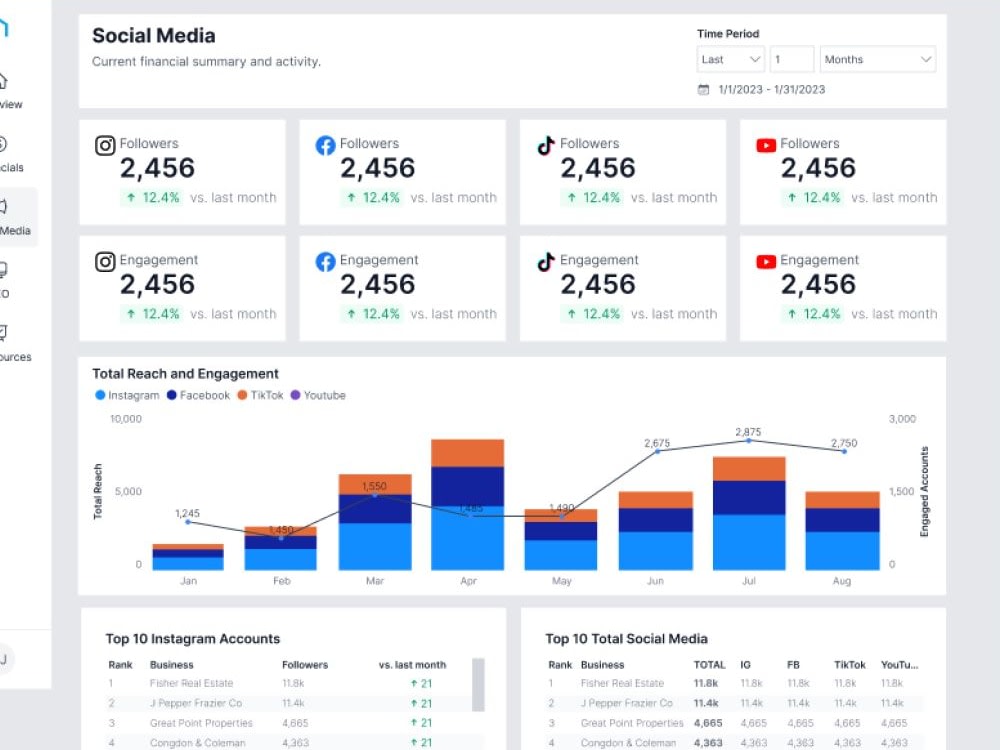Open the Last dropdown under Time Period

[x=730, y=59]
